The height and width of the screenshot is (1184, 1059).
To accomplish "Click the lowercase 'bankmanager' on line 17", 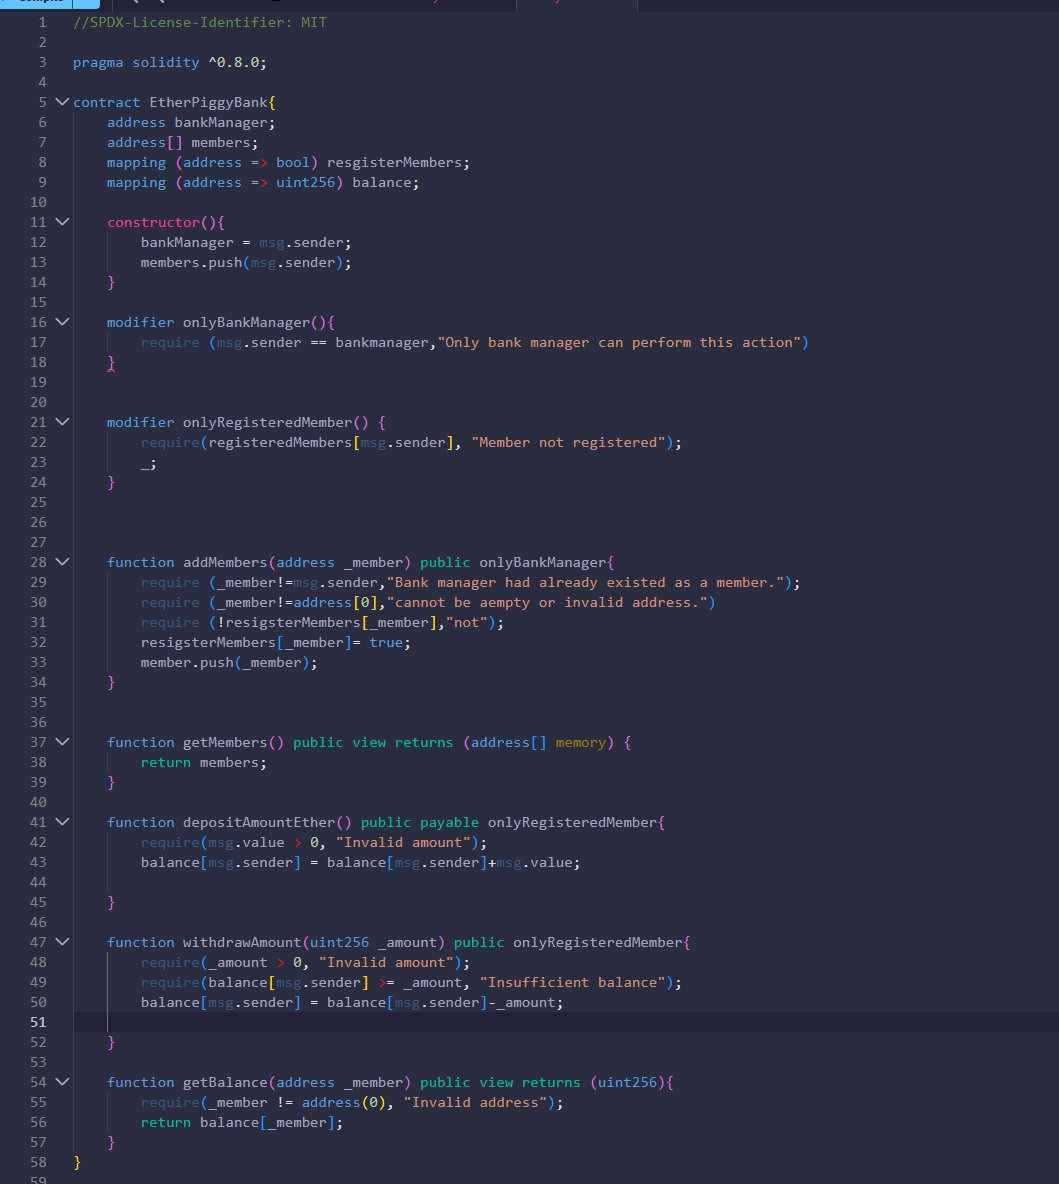I will 381,343.
